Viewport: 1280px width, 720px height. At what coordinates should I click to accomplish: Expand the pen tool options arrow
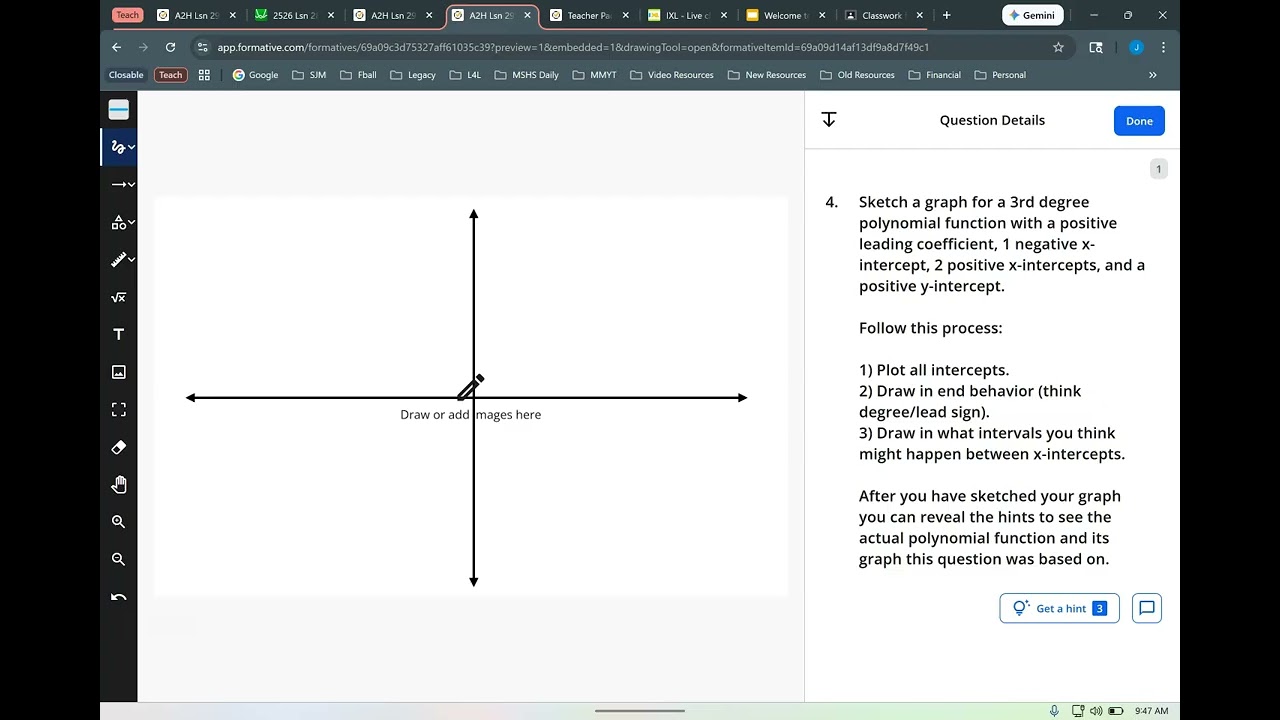point(131,147)
